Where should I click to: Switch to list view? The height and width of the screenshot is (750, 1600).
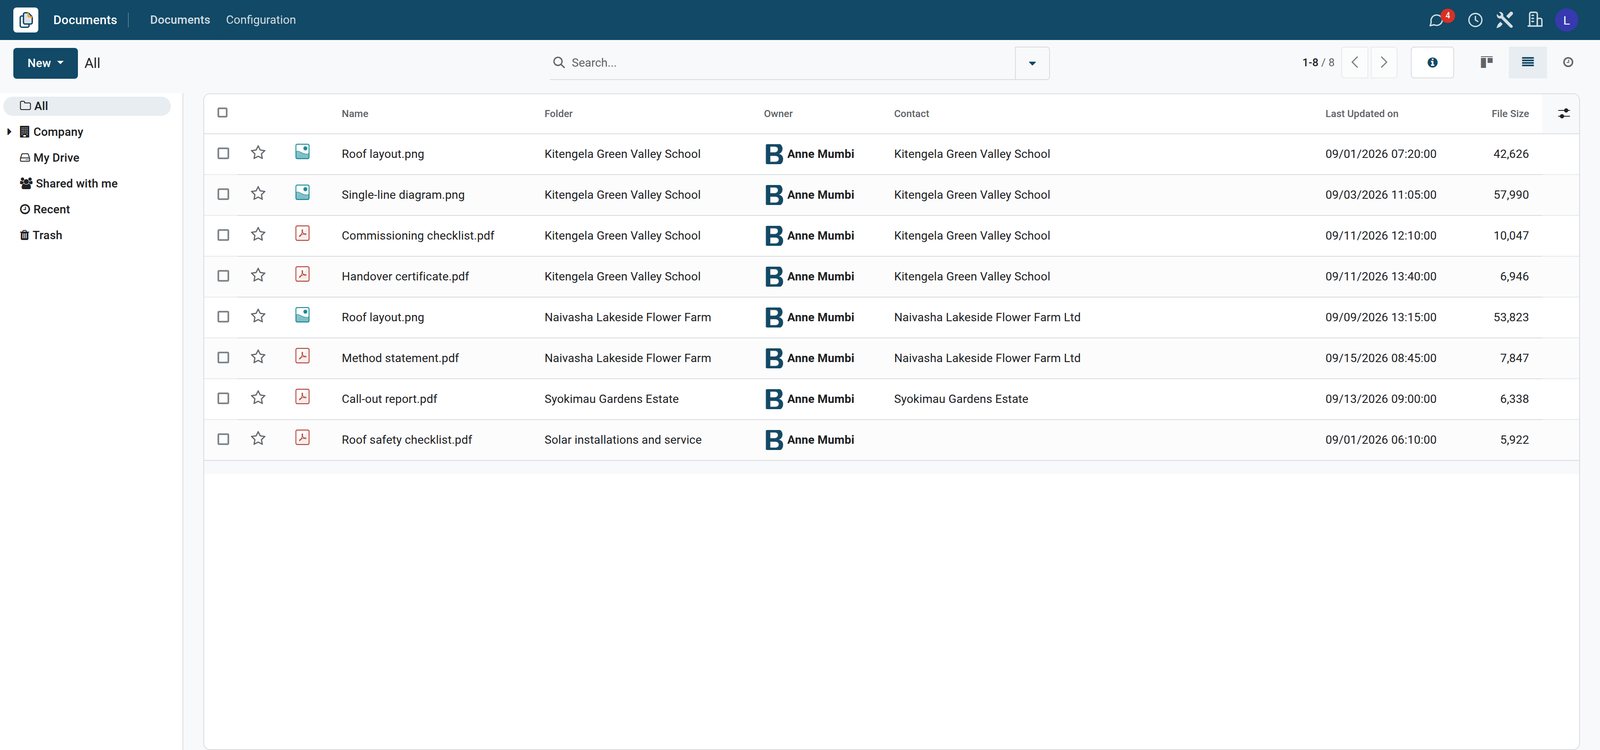click(x=1528, y=62)
